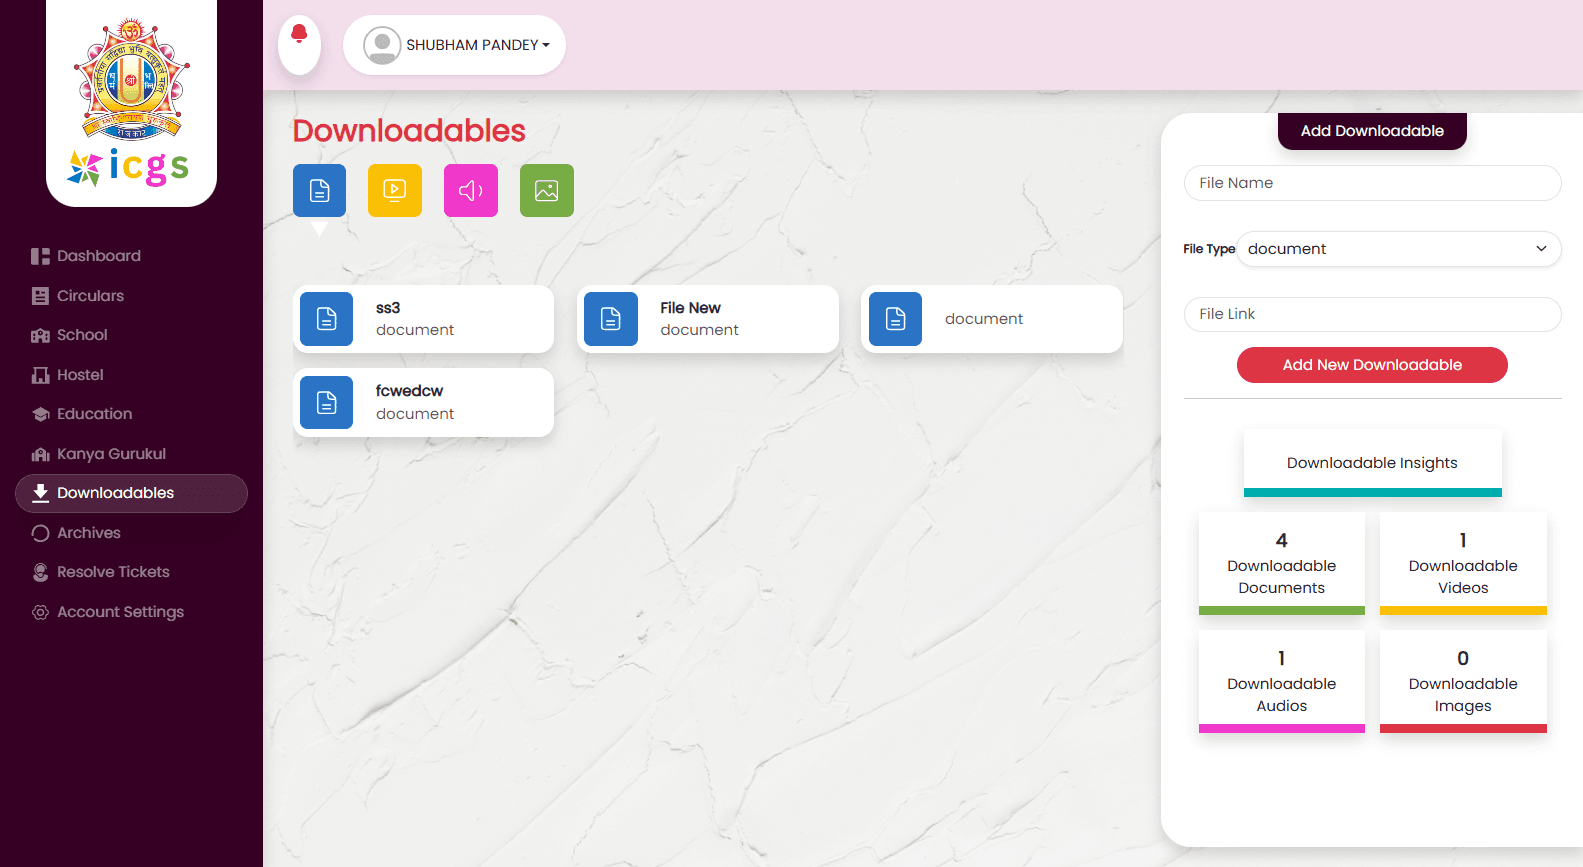
Task: Expand the File Type dropdown
Action: pyautogui.click(x=1398, y=249)
